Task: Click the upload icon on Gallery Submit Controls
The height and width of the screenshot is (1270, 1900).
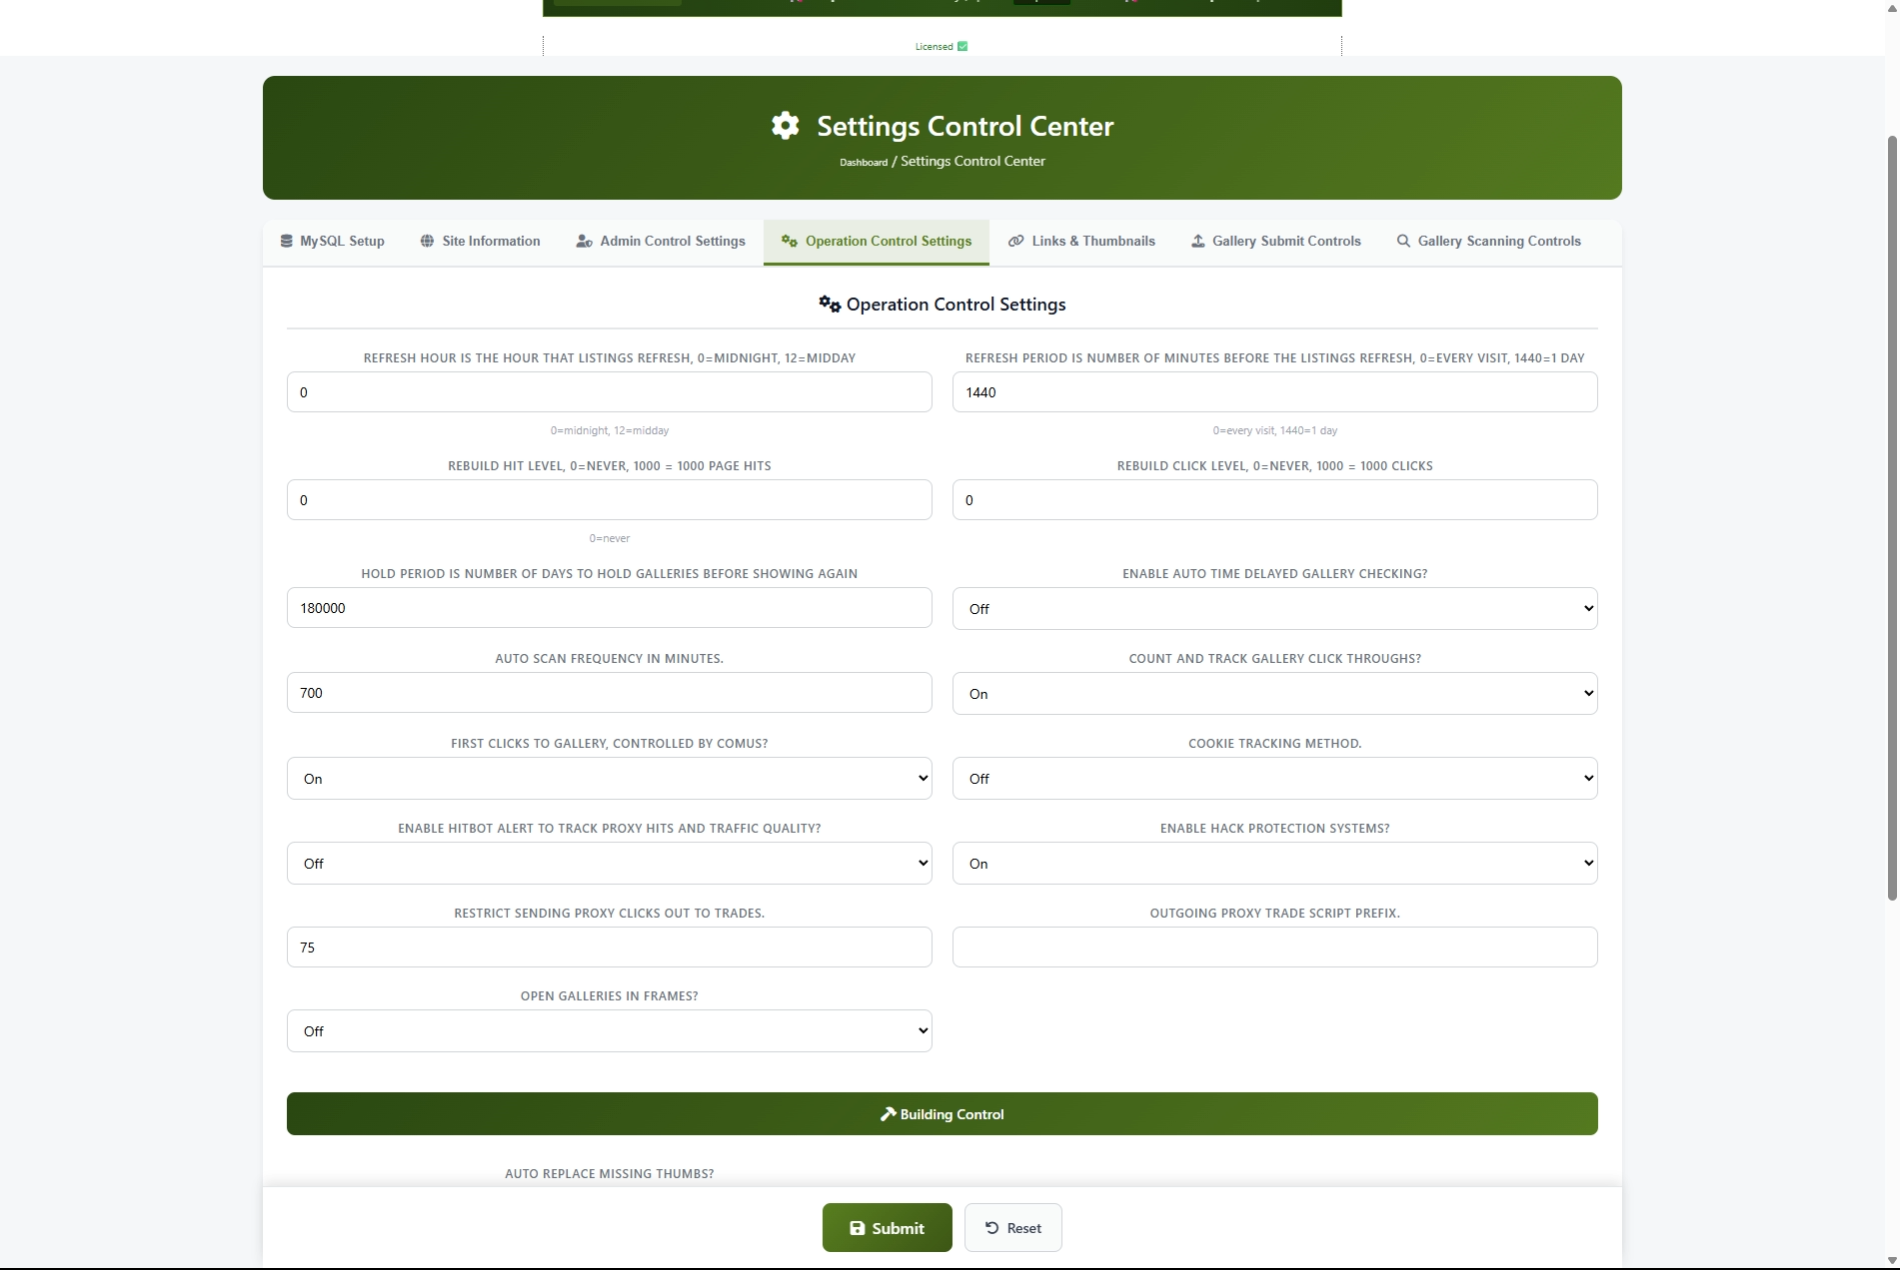Action: [1198, 241]
